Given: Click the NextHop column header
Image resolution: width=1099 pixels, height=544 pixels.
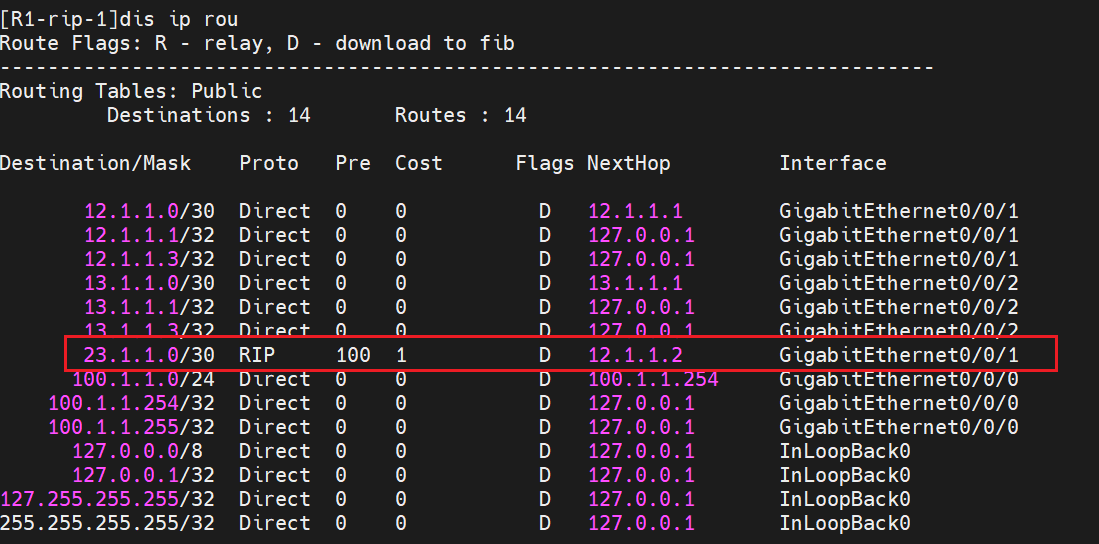Looking at the screenshot, I should coord(628,163).
